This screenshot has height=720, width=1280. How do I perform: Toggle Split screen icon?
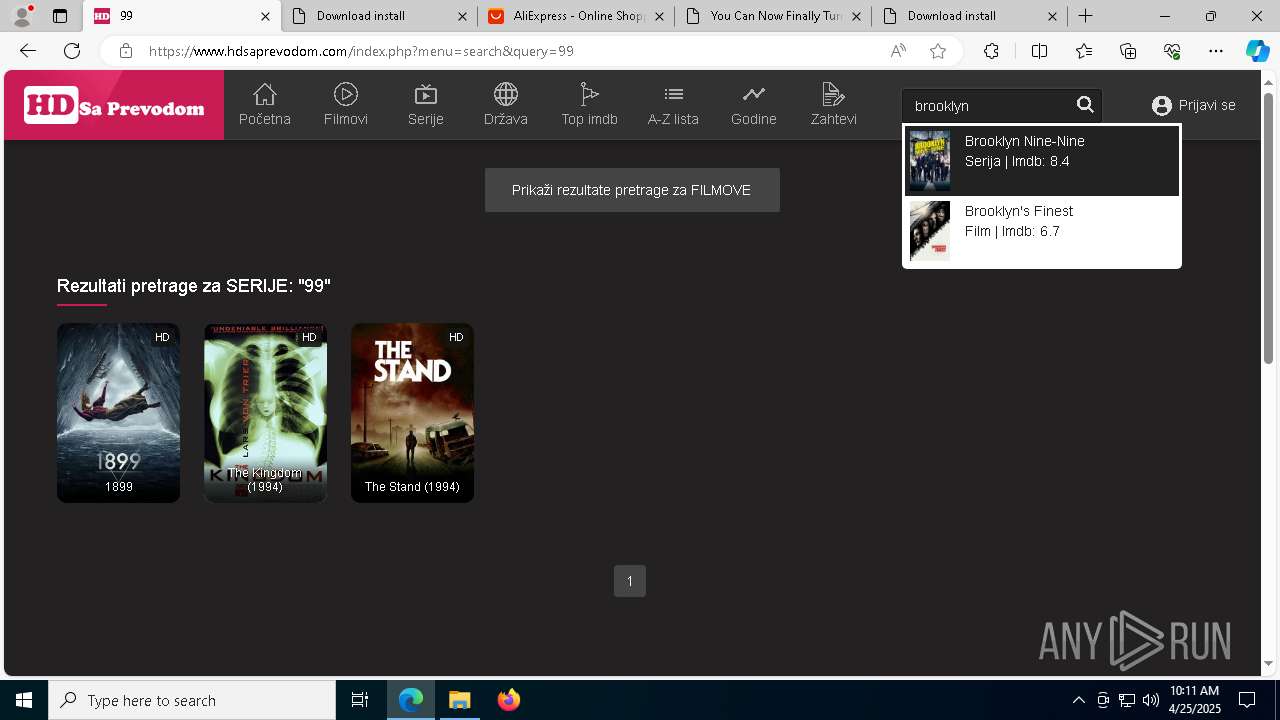1039,51
